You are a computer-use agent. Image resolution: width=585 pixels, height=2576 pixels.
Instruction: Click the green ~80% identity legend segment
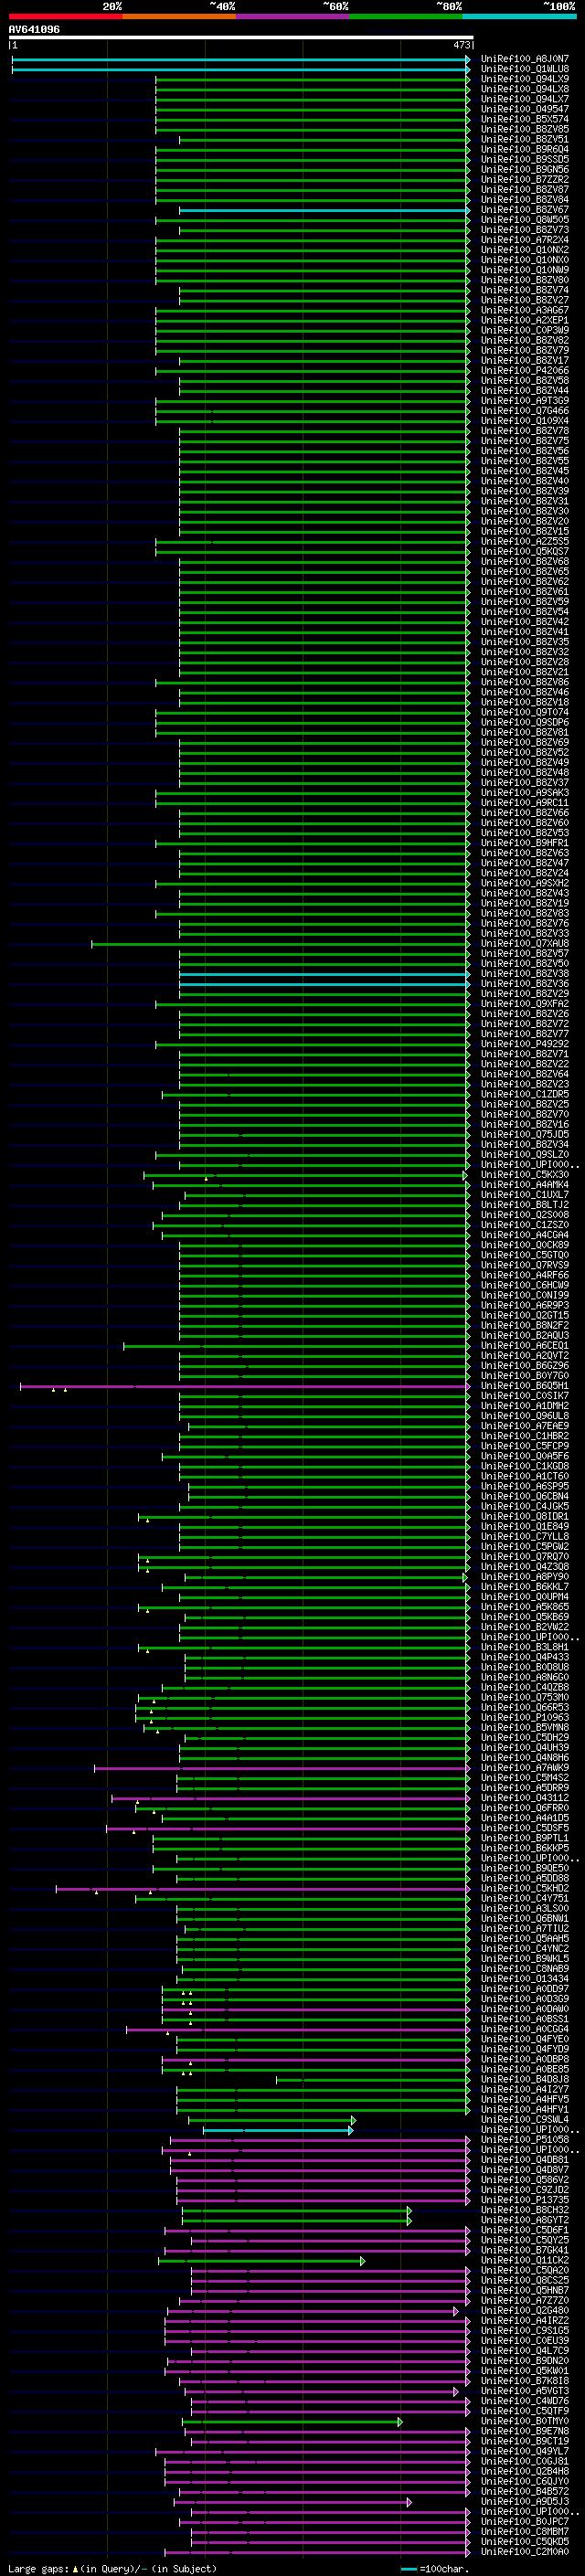[x=406, y=16]
